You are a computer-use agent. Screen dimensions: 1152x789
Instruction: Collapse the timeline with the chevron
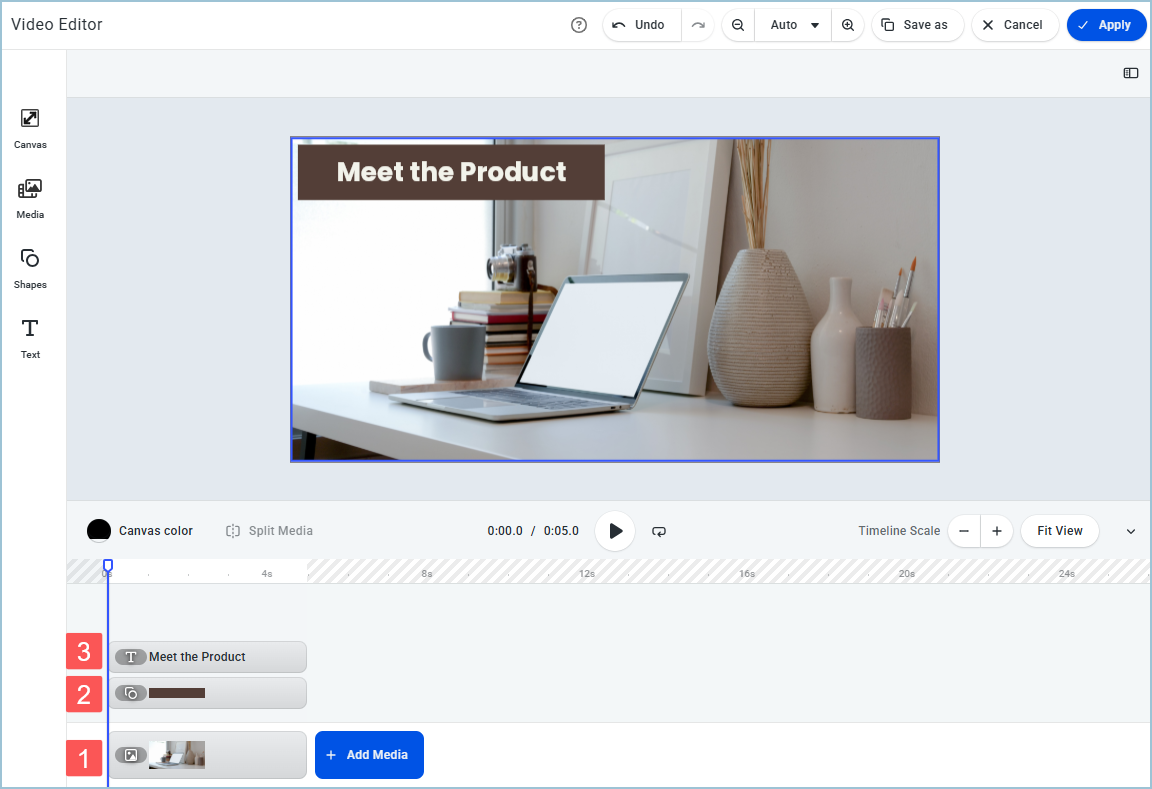tap(1131, 531)
